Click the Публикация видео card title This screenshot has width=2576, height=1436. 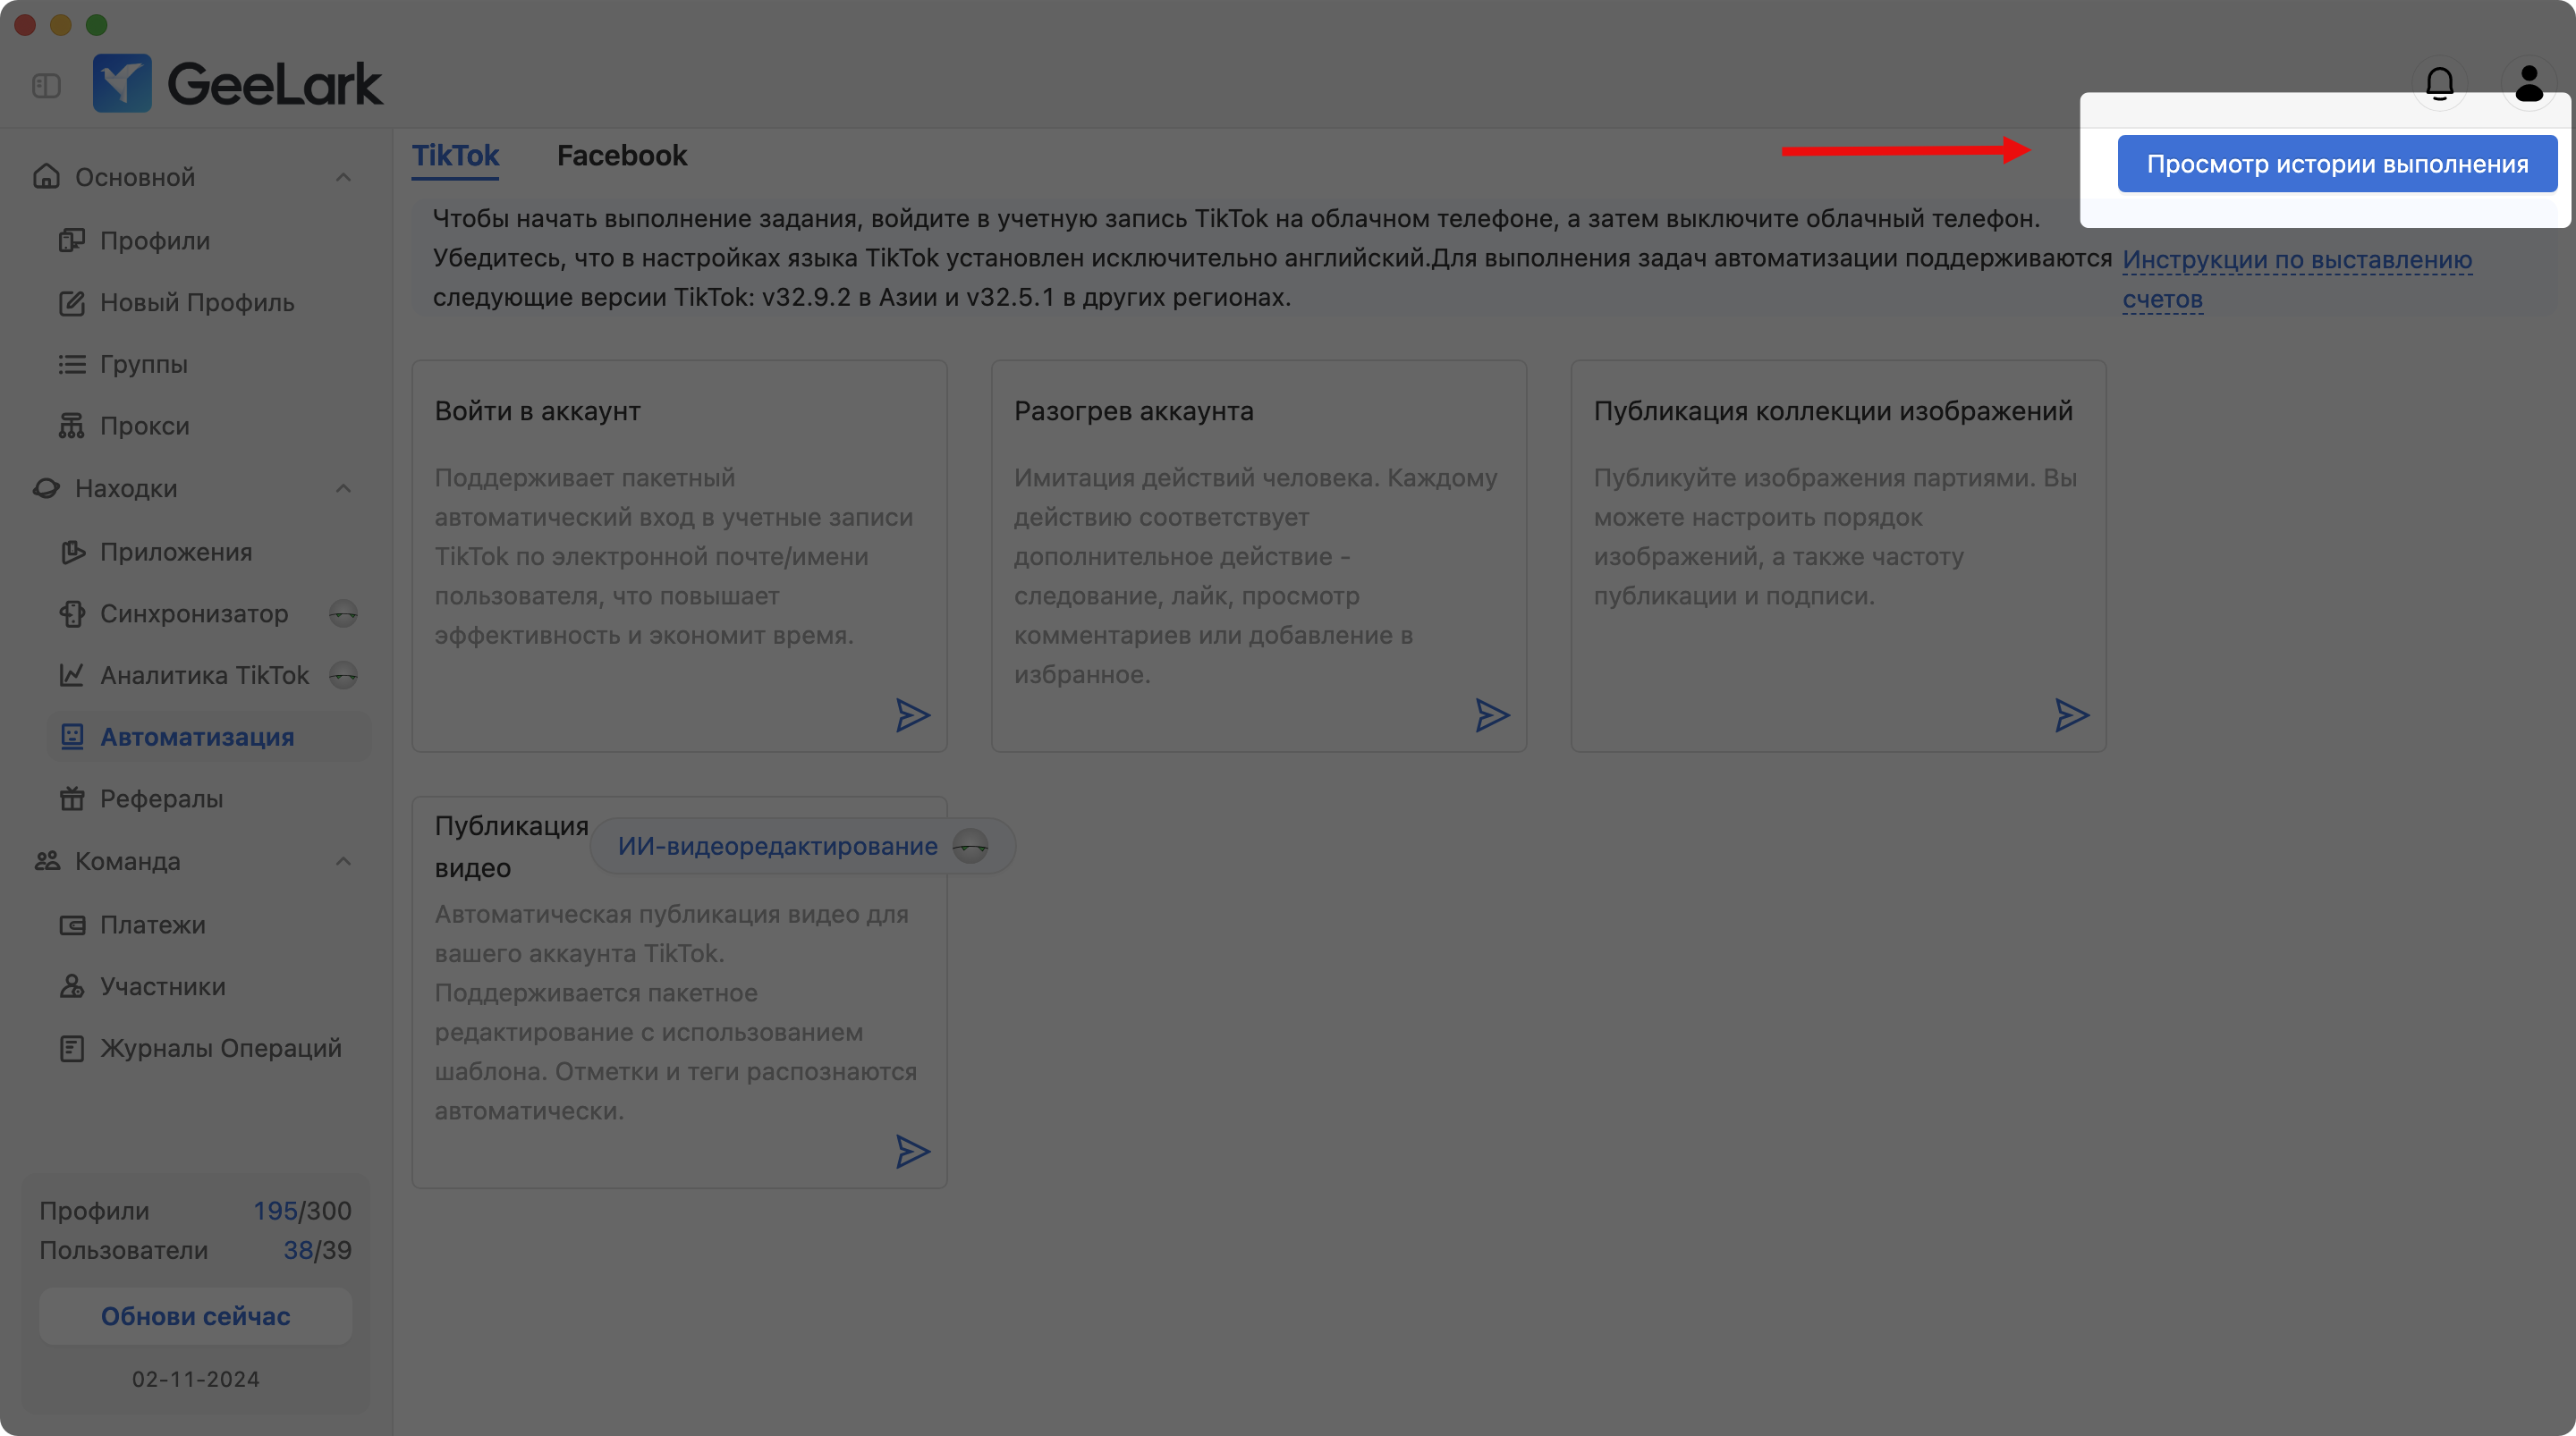click(x=511, y=847)
